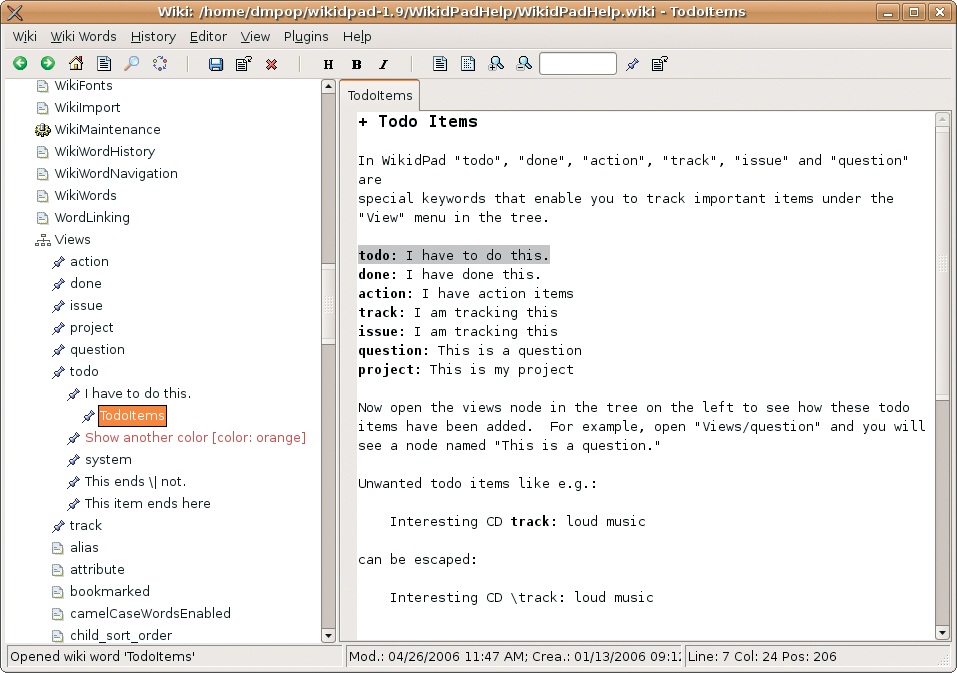The image size is (957, 673).
Task: Click the tree panel scroll down arrow
Action: coord(328,635)
